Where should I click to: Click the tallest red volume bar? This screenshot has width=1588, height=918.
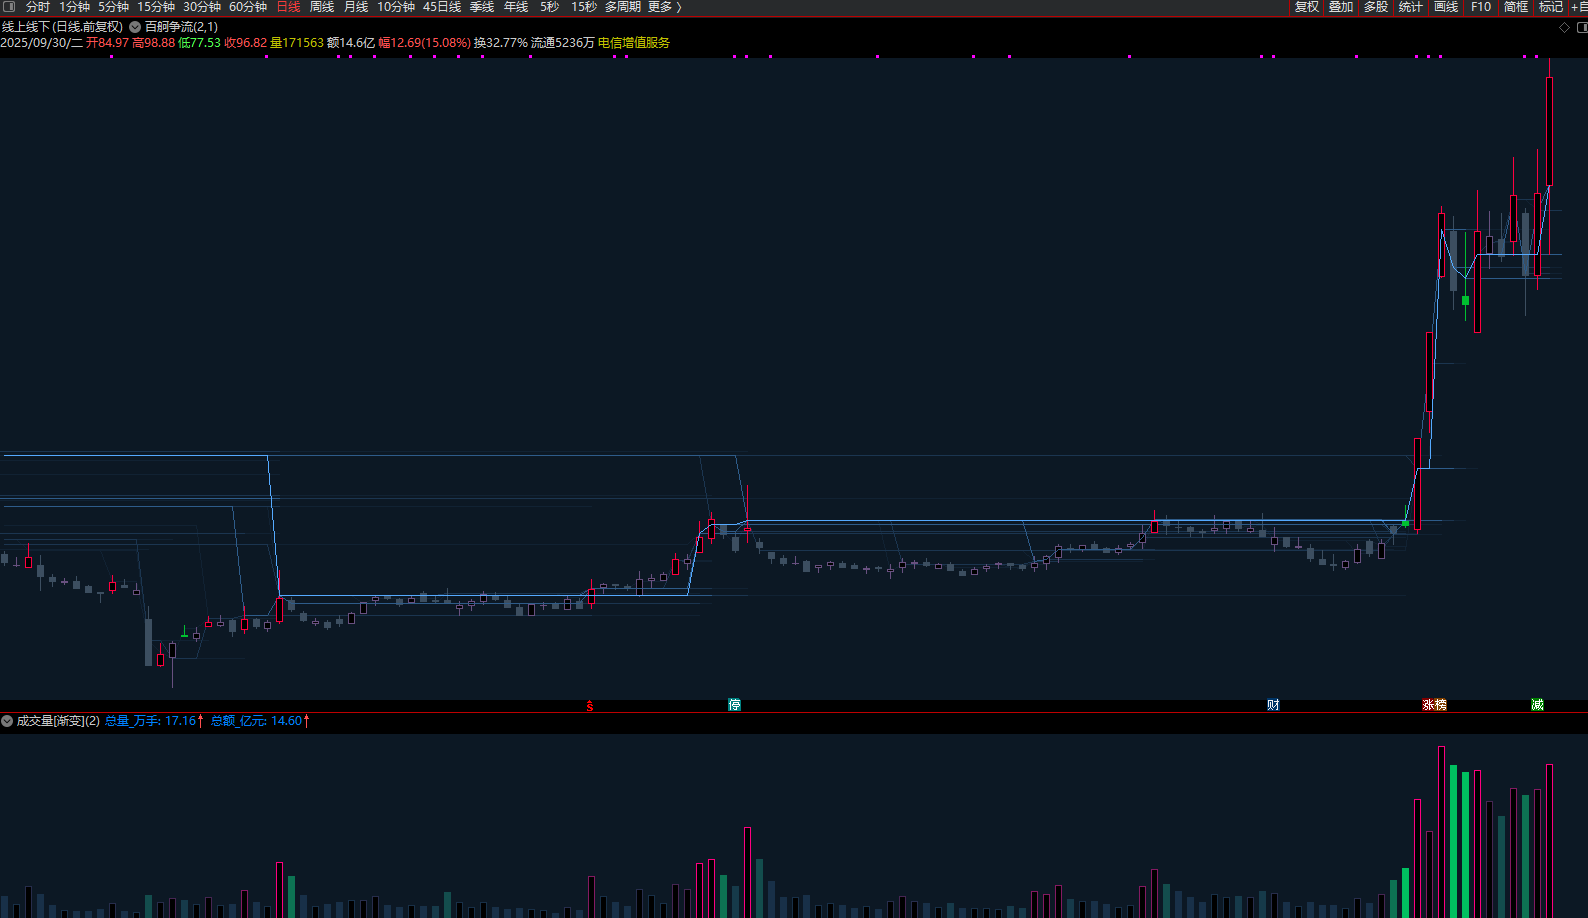[1441, 830]
